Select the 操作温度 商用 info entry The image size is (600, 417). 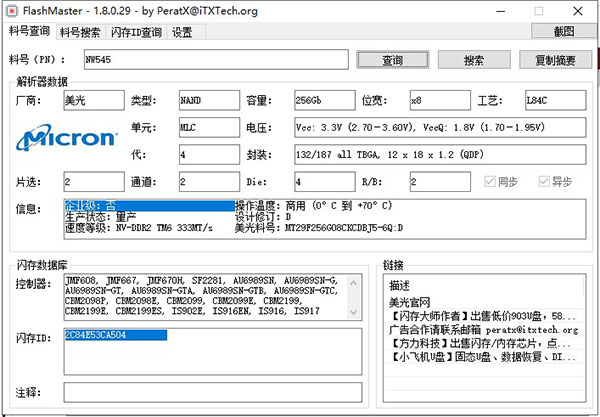pyautogui.click(x=314, y=206)
